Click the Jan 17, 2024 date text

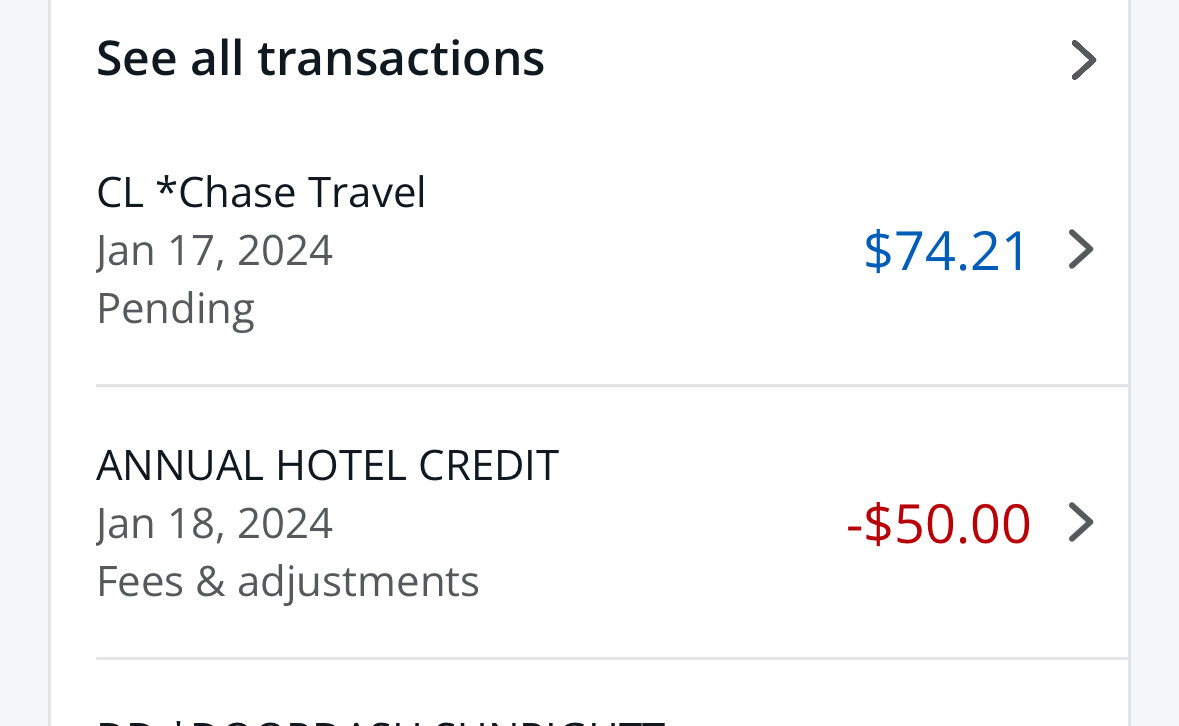pos(214,250)
